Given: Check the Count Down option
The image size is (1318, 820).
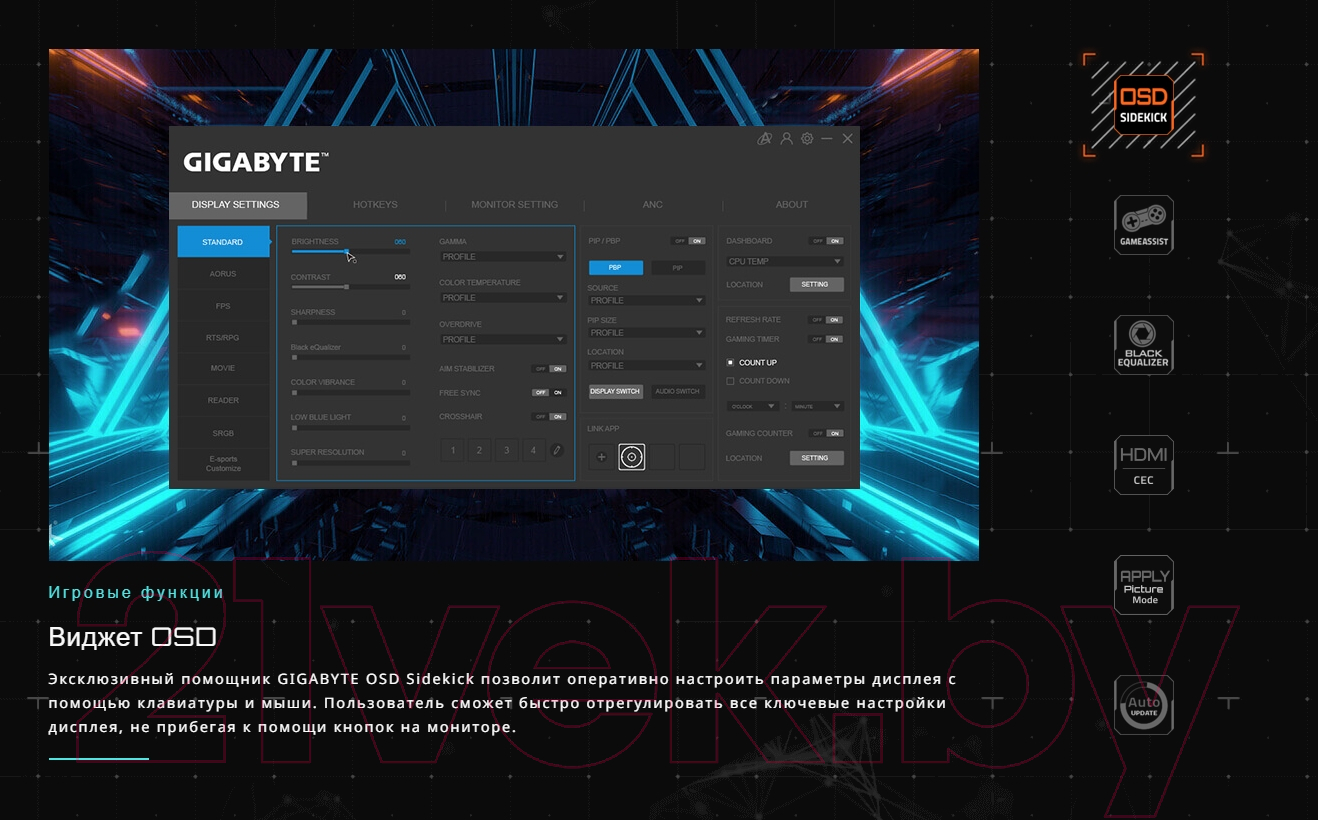Looking at the screenshot, I should coord(758,381).
